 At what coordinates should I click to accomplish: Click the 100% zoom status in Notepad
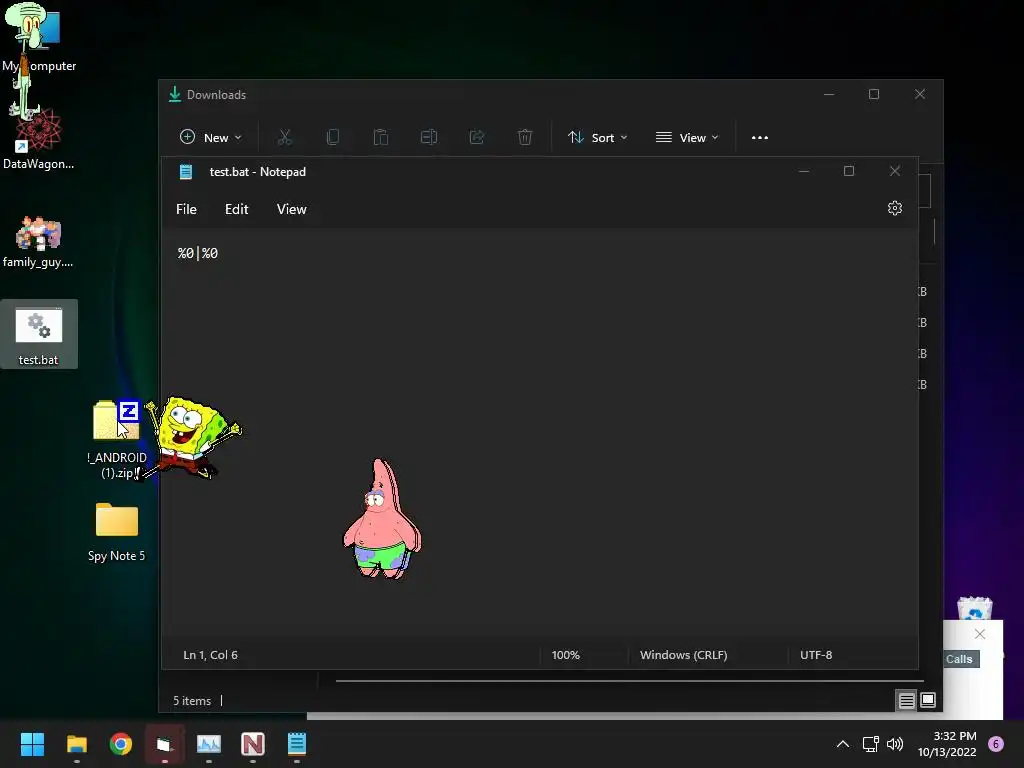(x=566, y=655)
